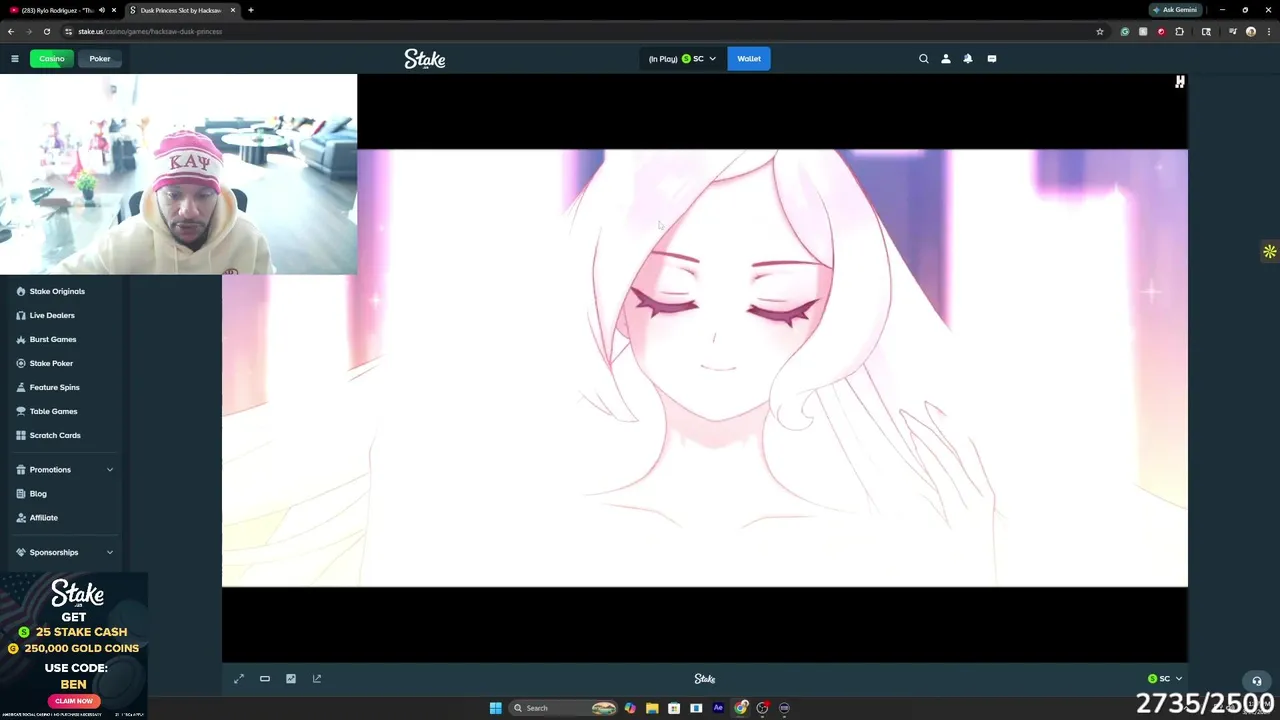
Task: Open Stake Originals in sidebar
Action: pyautogui.click(x=57, y=291)
